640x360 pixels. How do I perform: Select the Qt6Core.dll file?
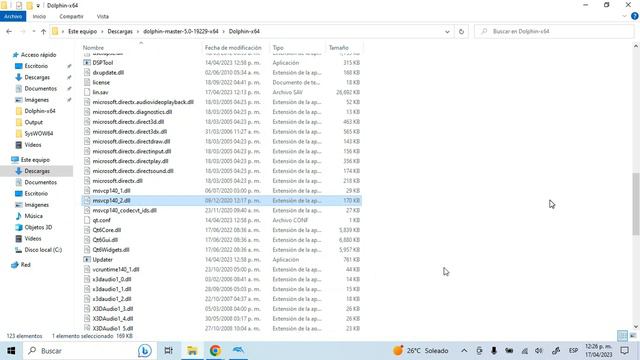(106, 230)
